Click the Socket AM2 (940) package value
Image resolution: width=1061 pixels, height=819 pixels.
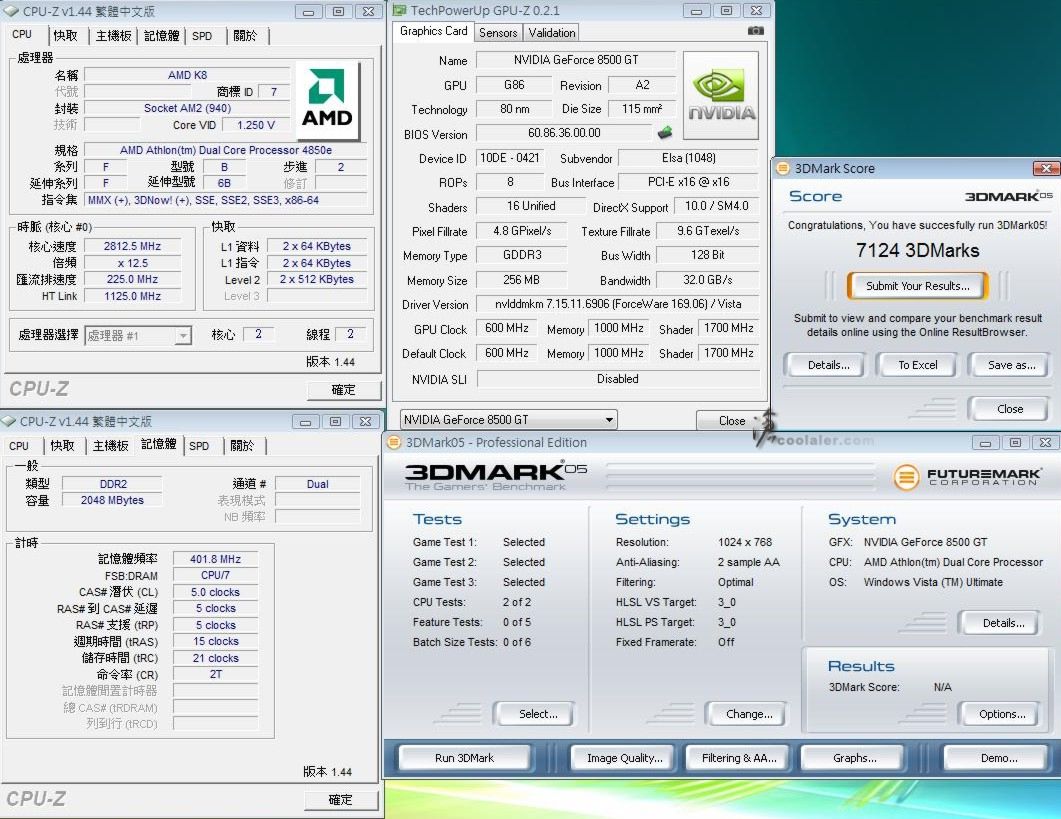point(187,108)
